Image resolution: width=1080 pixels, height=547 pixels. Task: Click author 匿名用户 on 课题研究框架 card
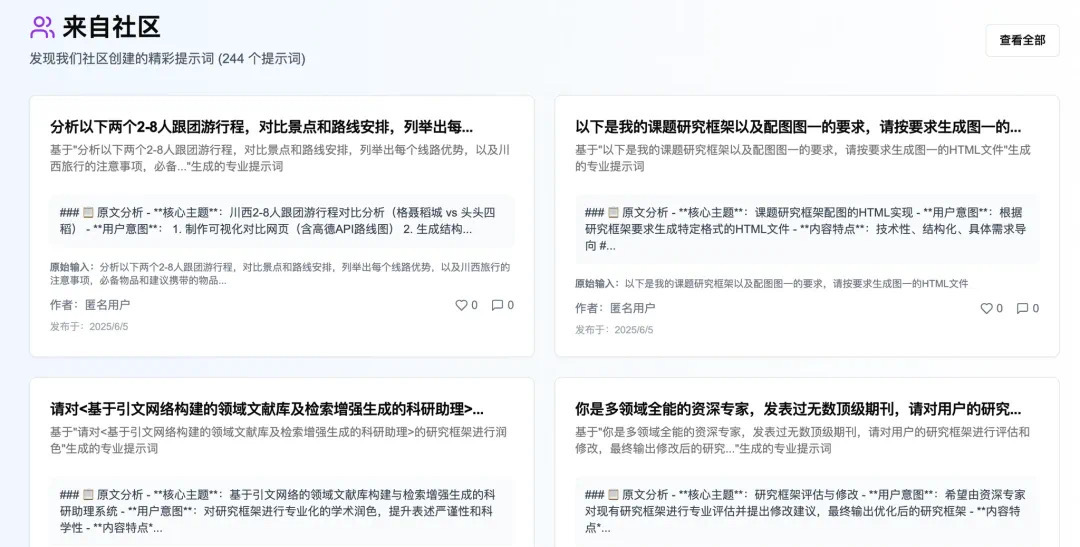click(x=632, y=308)
